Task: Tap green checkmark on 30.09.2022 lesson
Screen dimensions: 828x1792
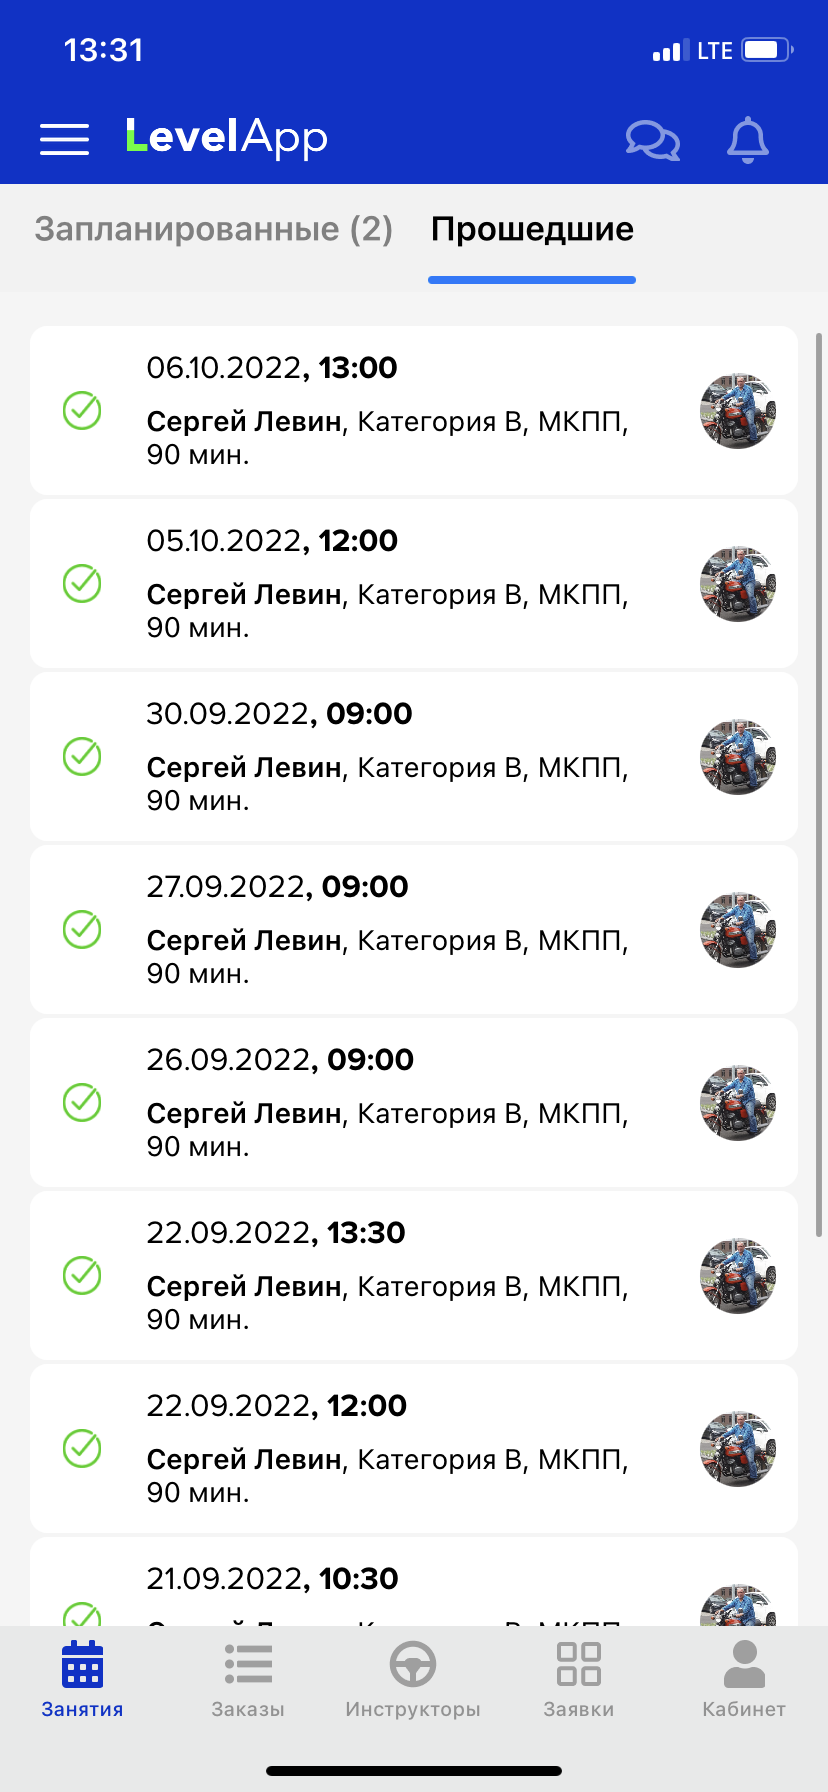Action: click(82, 756)
